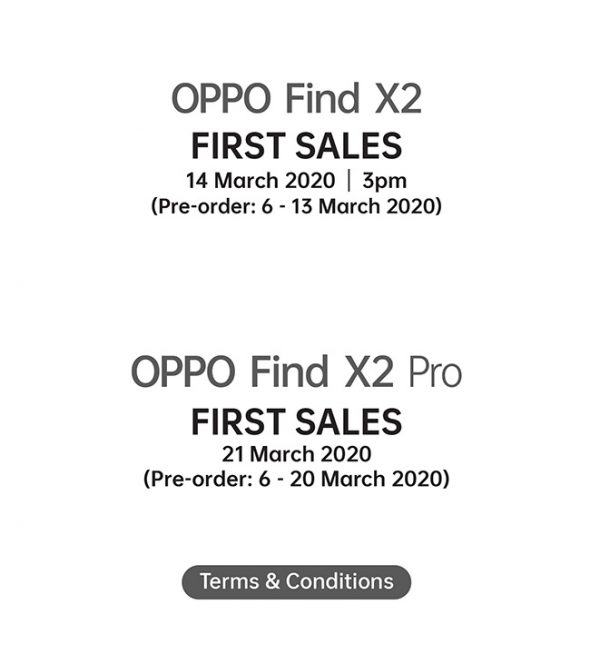Click the vertical divider beside 3pm

point(349,181)
